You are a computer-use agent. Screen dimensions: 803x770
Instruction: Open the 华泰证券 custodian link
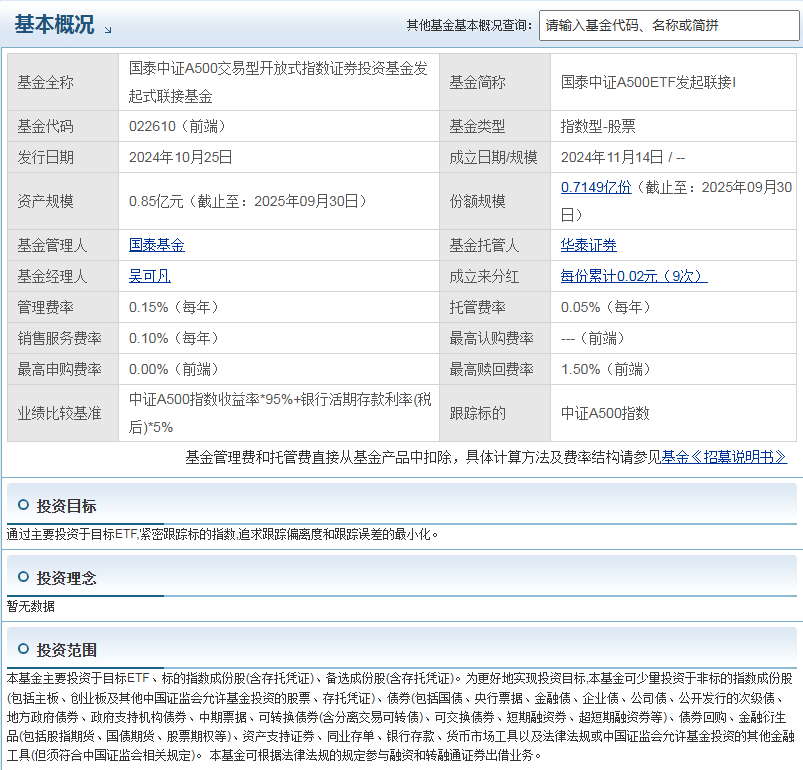588,245
